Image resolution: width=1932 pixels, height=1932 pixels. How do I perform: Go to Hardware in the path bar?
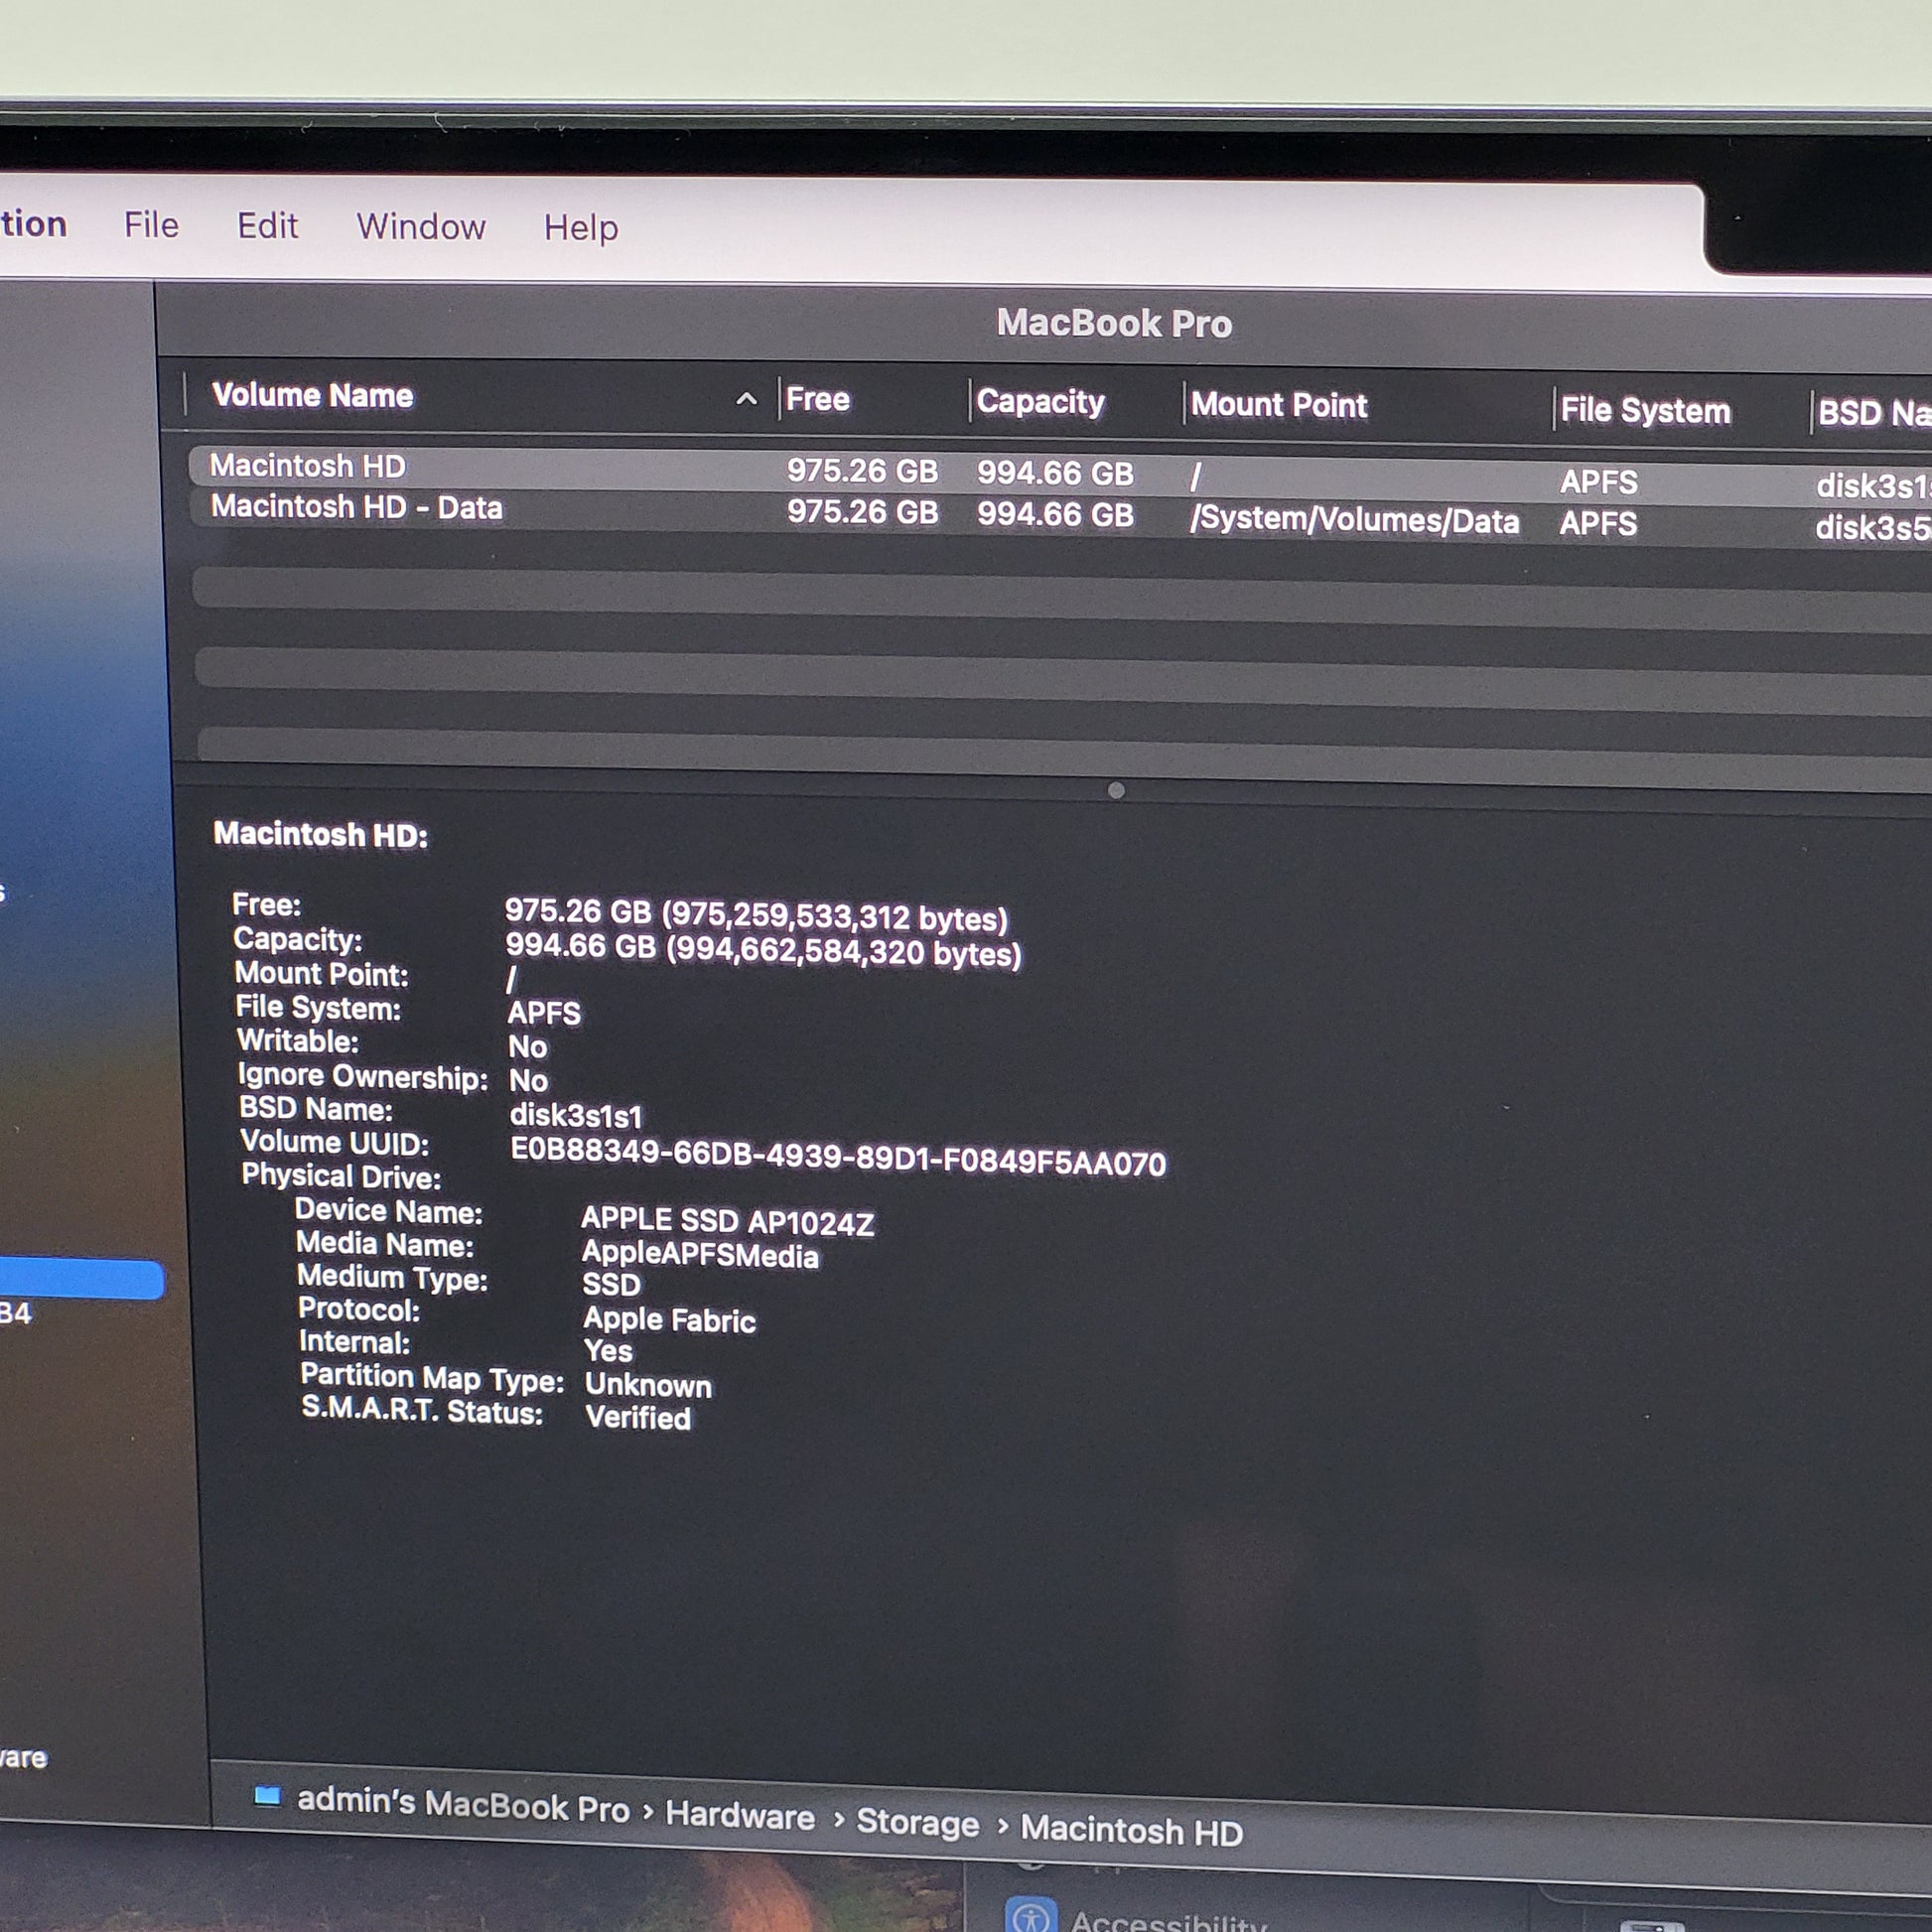click(x=740, y=1815)
